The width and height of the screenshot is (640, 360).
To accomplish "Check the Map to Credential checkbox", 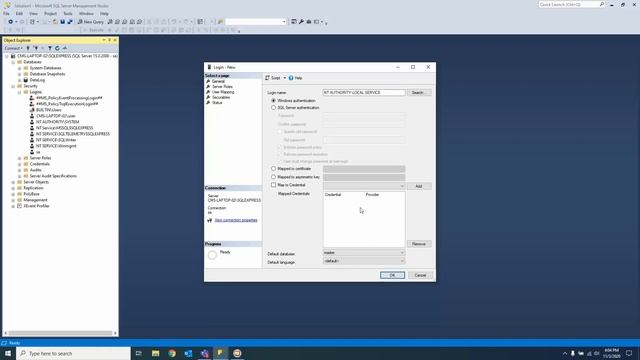I will pos(273,185).
